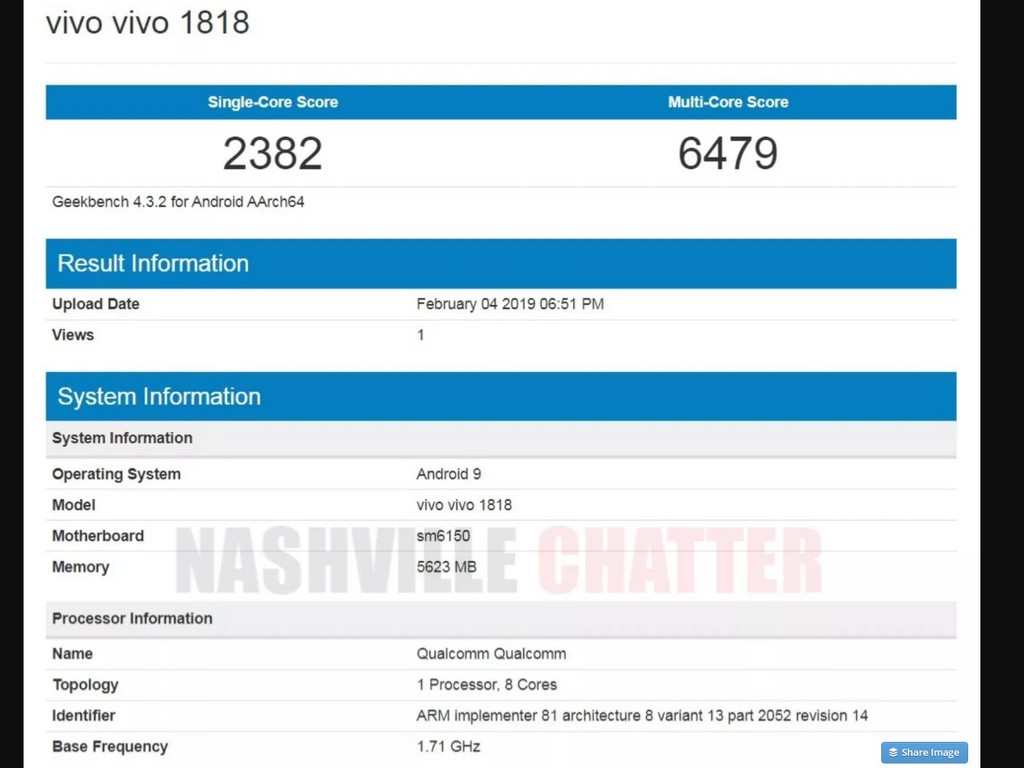
Task: Click the Geekbench 4.3.2 for Android AArch64 text
Action: tap(178, 202)
